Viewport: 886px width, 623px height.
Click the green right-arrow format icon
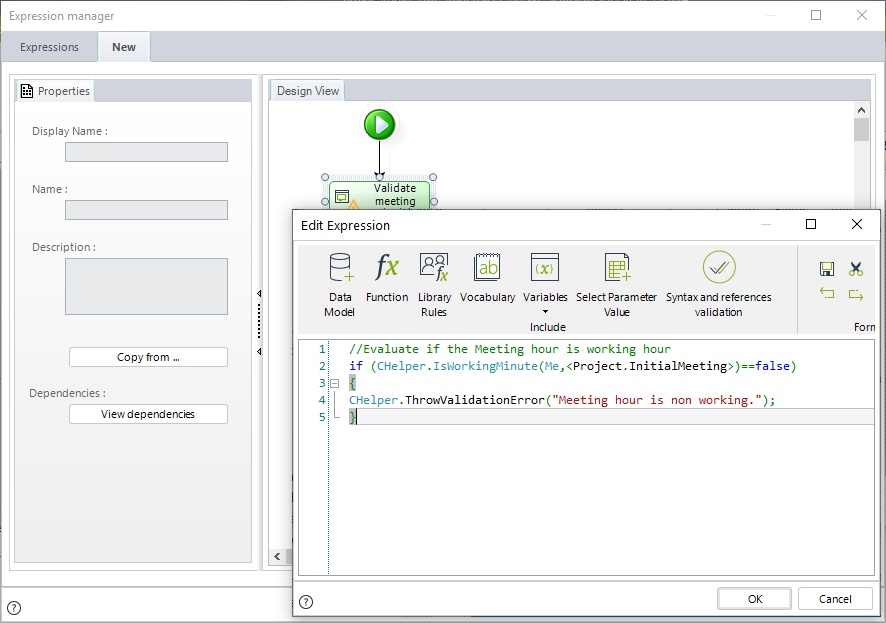(855, 294)
